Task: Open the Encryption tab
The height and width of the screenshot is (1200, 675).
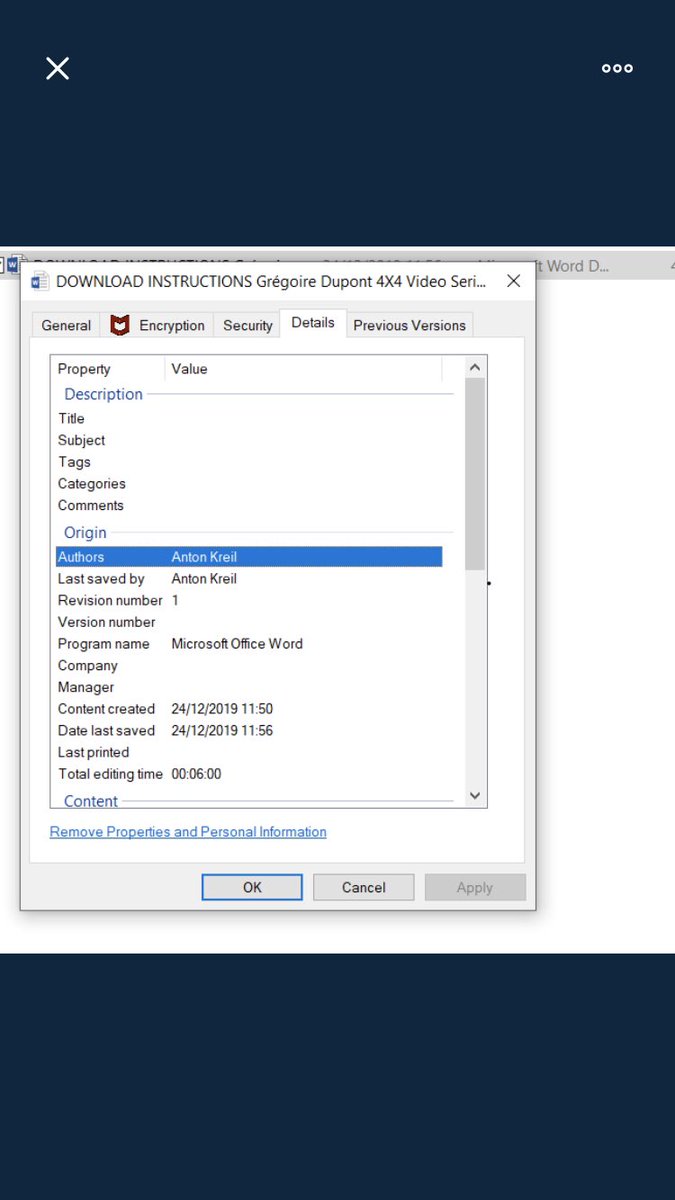Action: (157, 325)
